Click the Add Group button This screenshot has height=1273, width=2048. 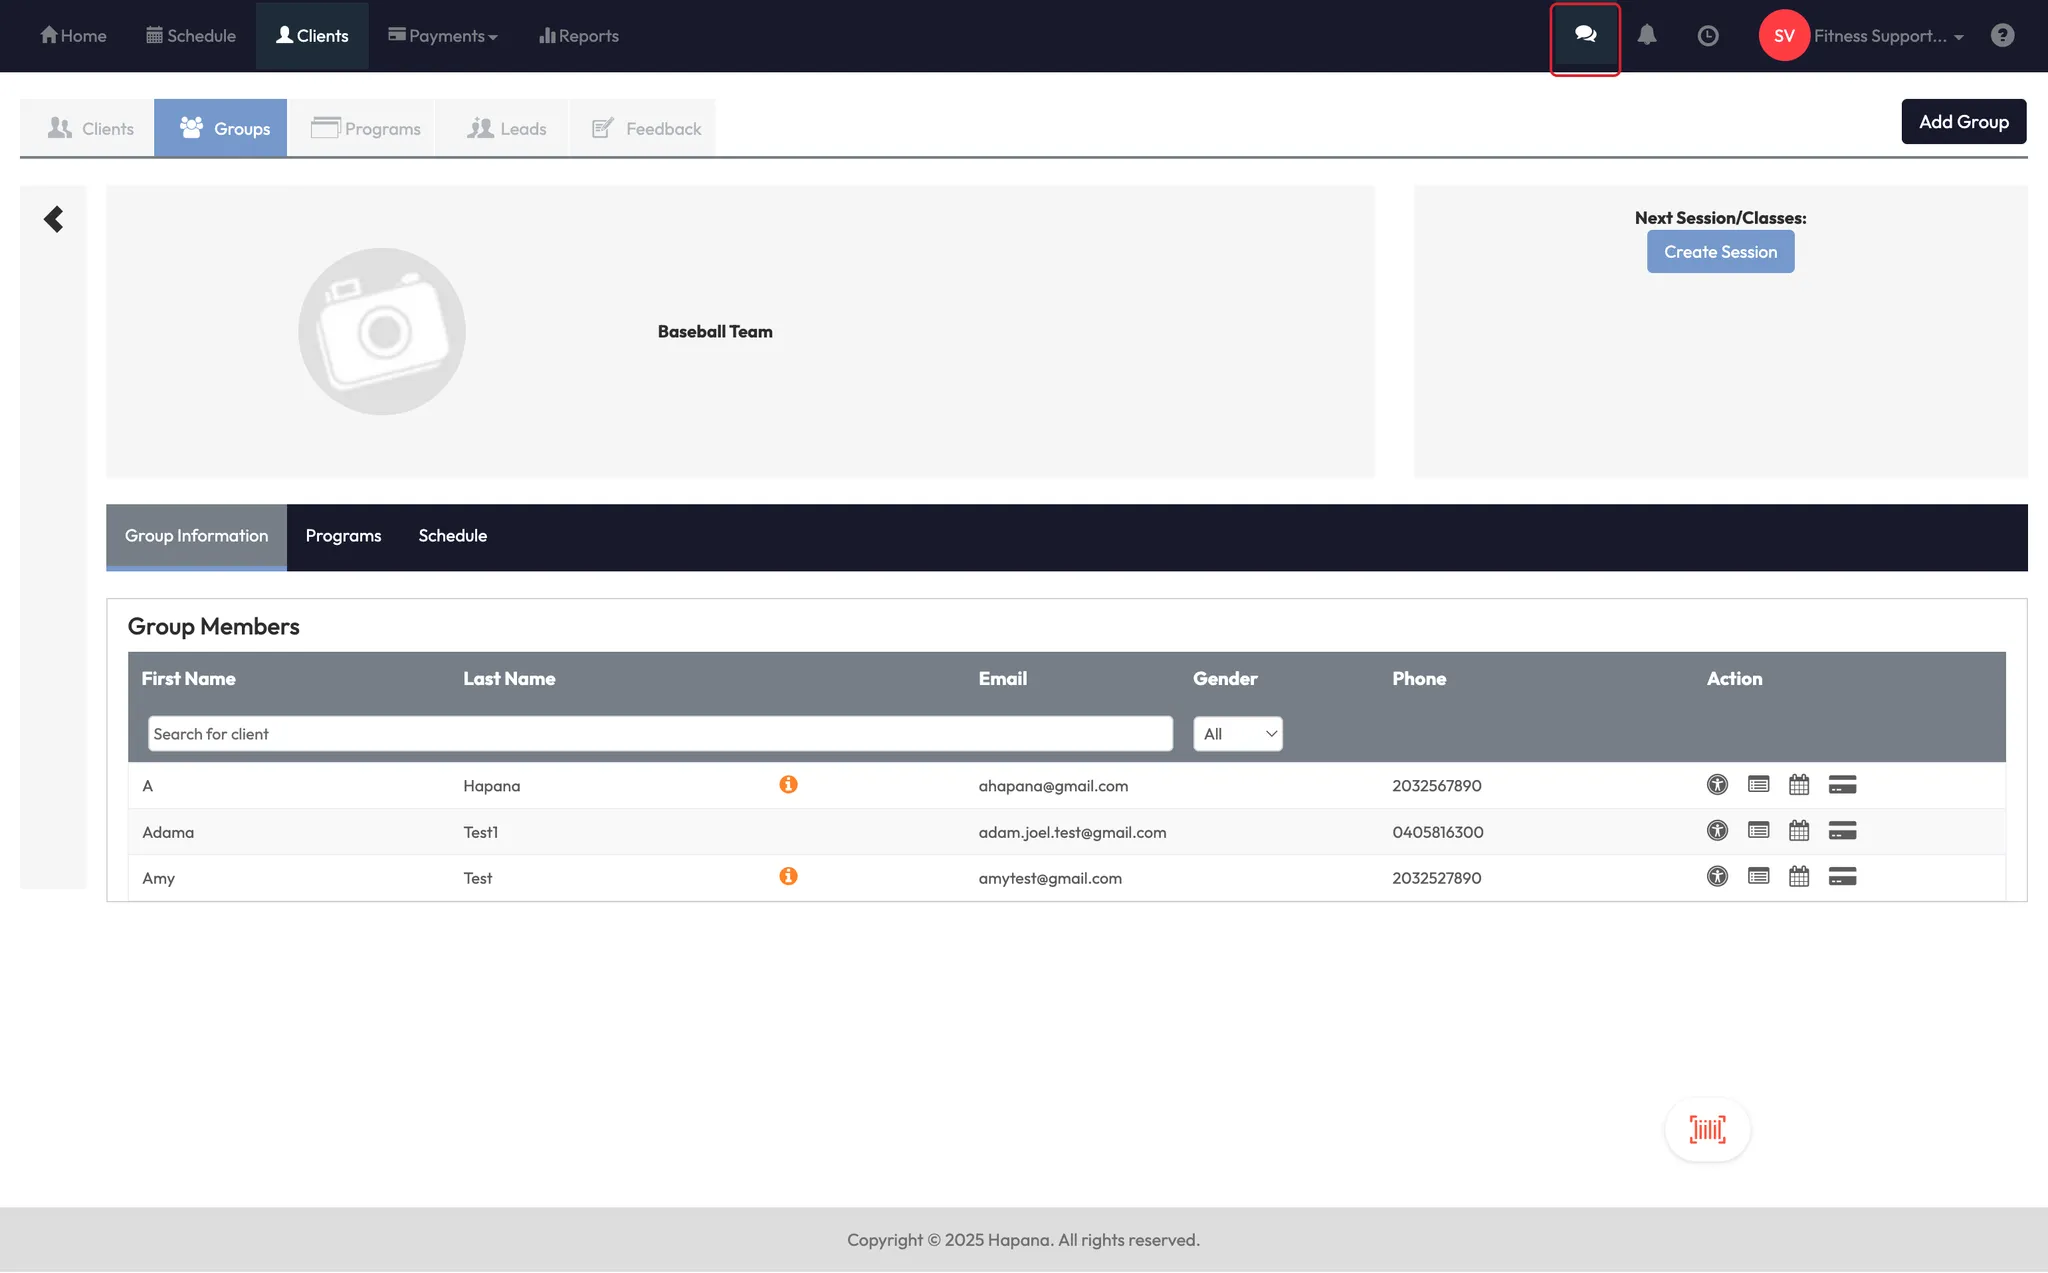point(1963,122)
